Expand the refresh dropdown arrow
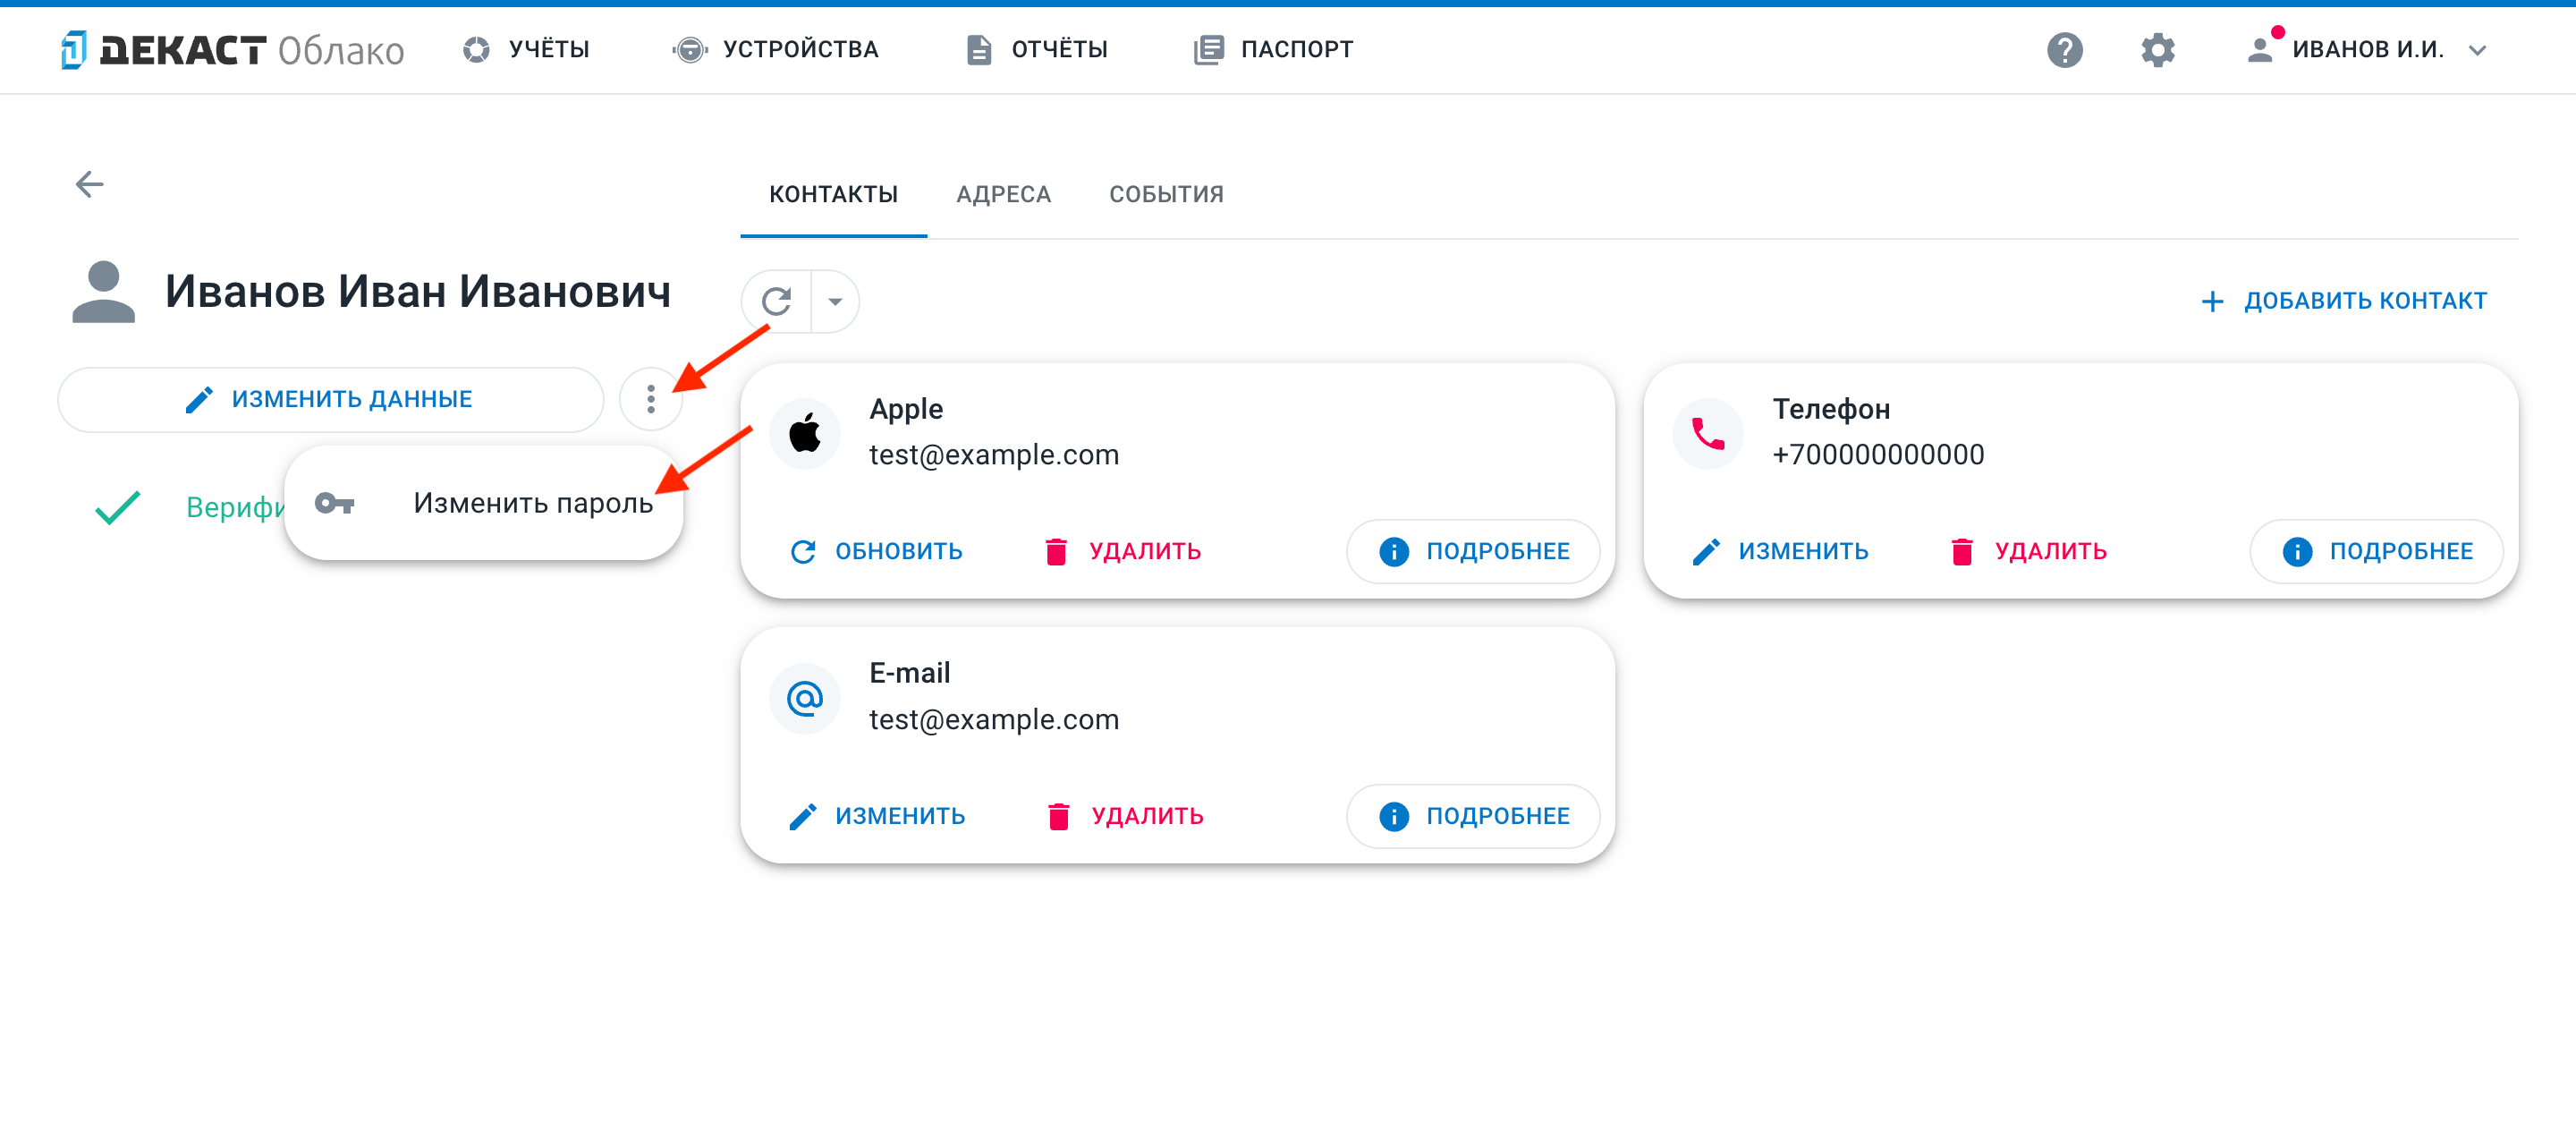The height and width of the screenshot is (1147, 2576). point(835,301)
